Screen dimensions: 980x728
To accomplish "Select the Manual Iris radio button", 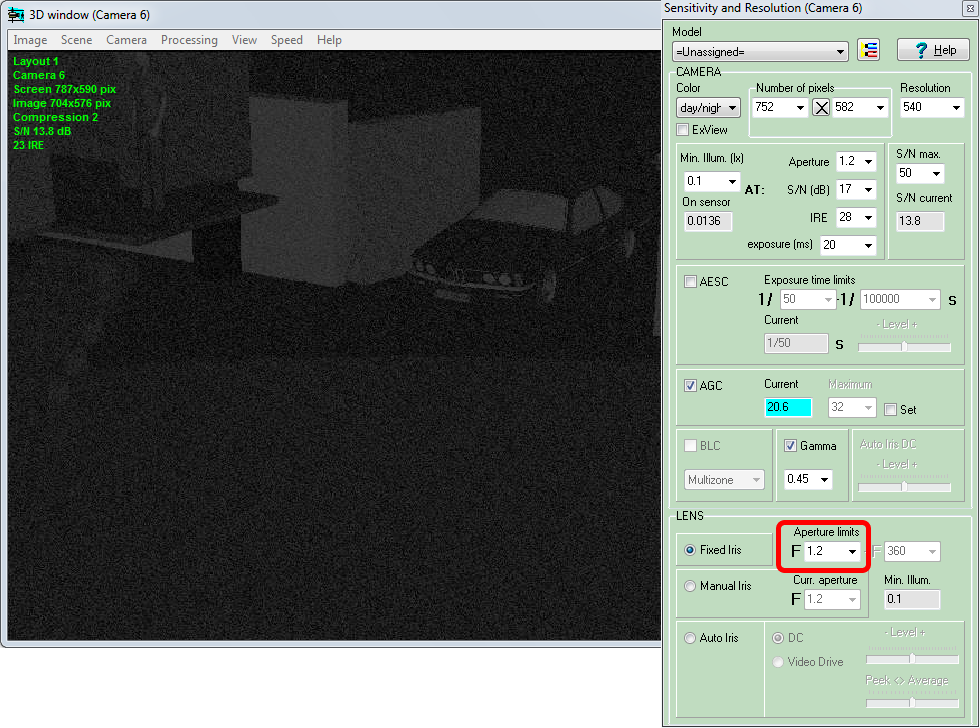I will 689,586.
